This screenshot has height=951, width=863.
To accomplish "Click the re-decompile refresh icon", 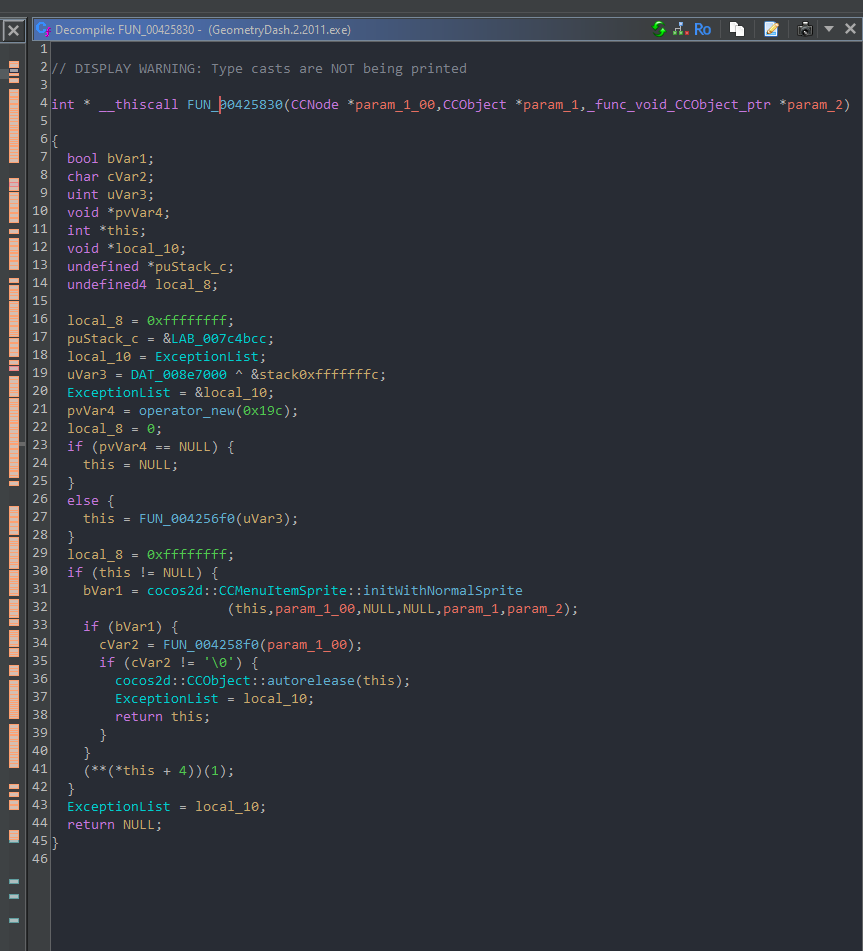I will (659, 29).
